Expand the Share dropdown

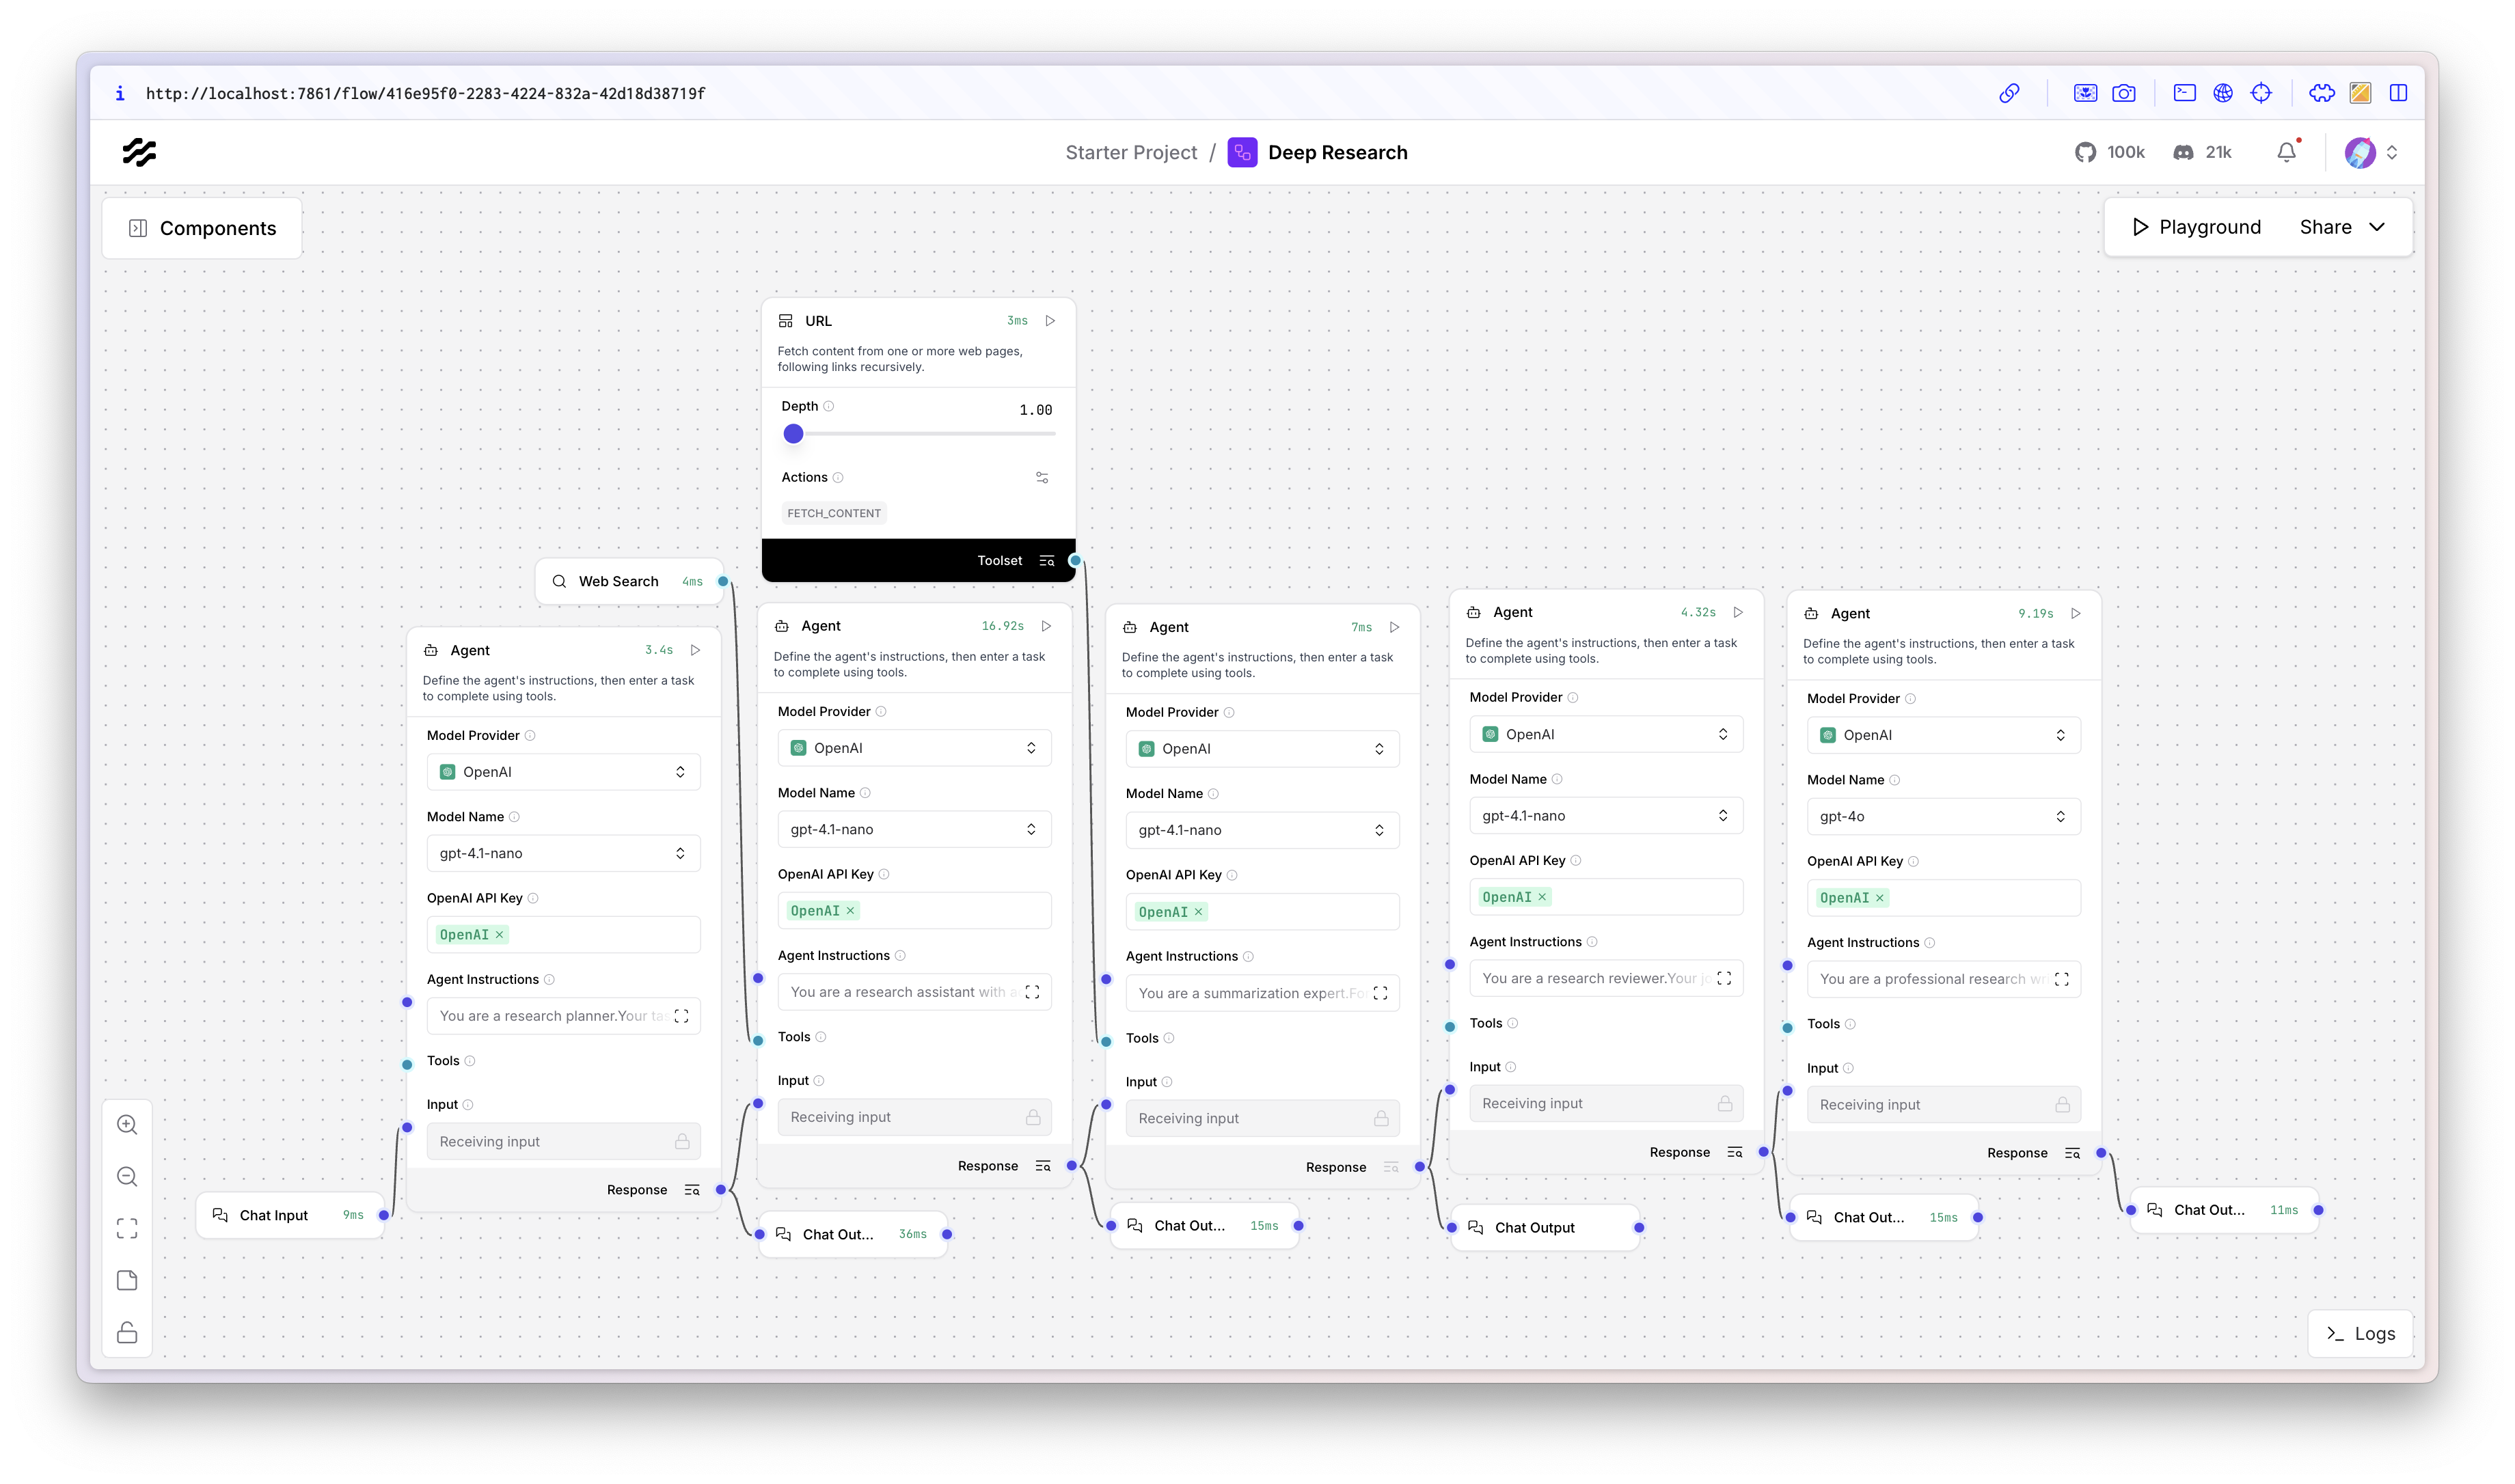(x=2376, y=227)
